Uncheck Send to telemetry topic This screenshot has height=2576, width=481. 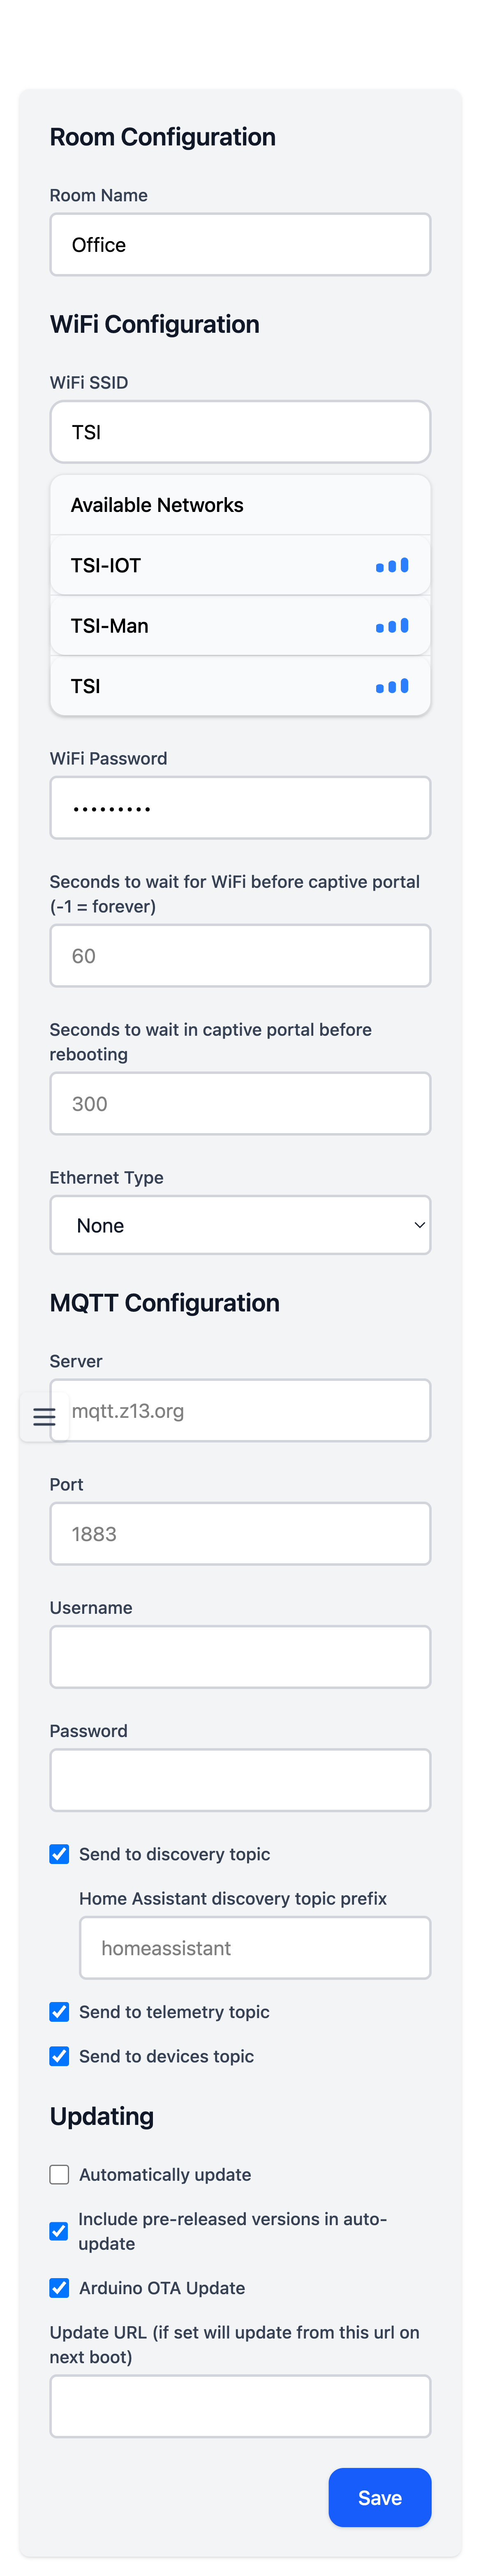pos(59,2011)
